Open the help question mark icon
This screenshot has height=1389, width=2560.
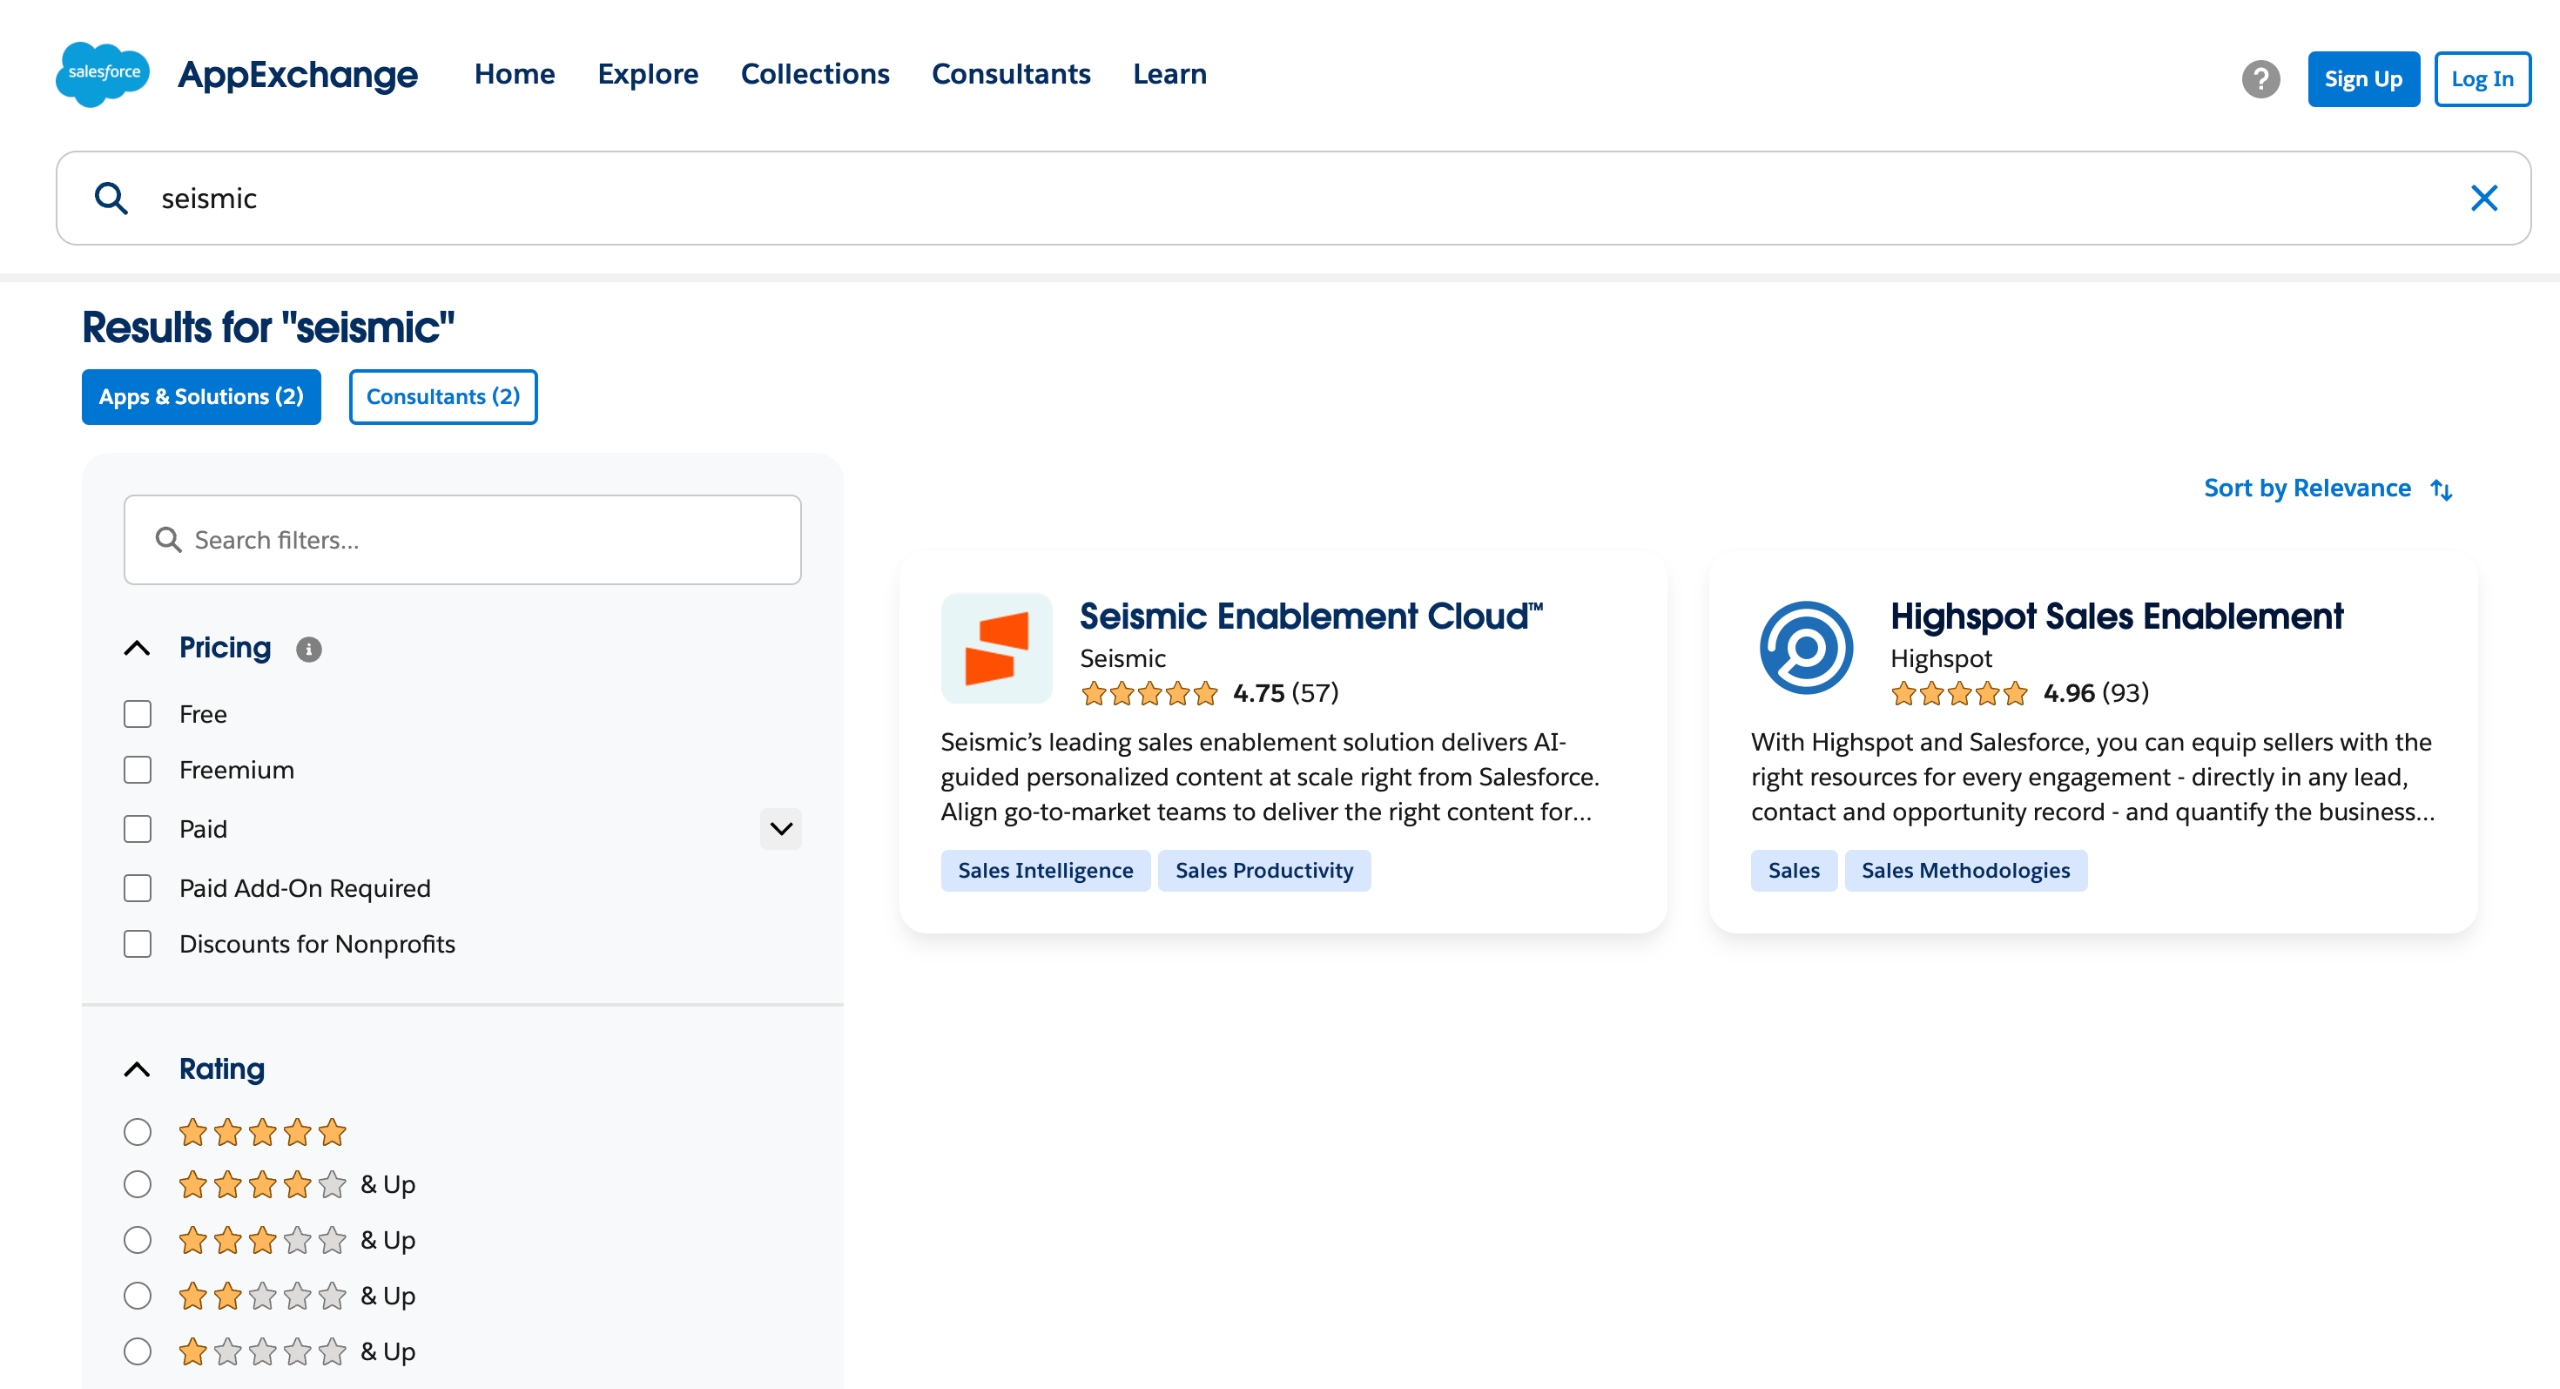click(x=2260, y=79)
